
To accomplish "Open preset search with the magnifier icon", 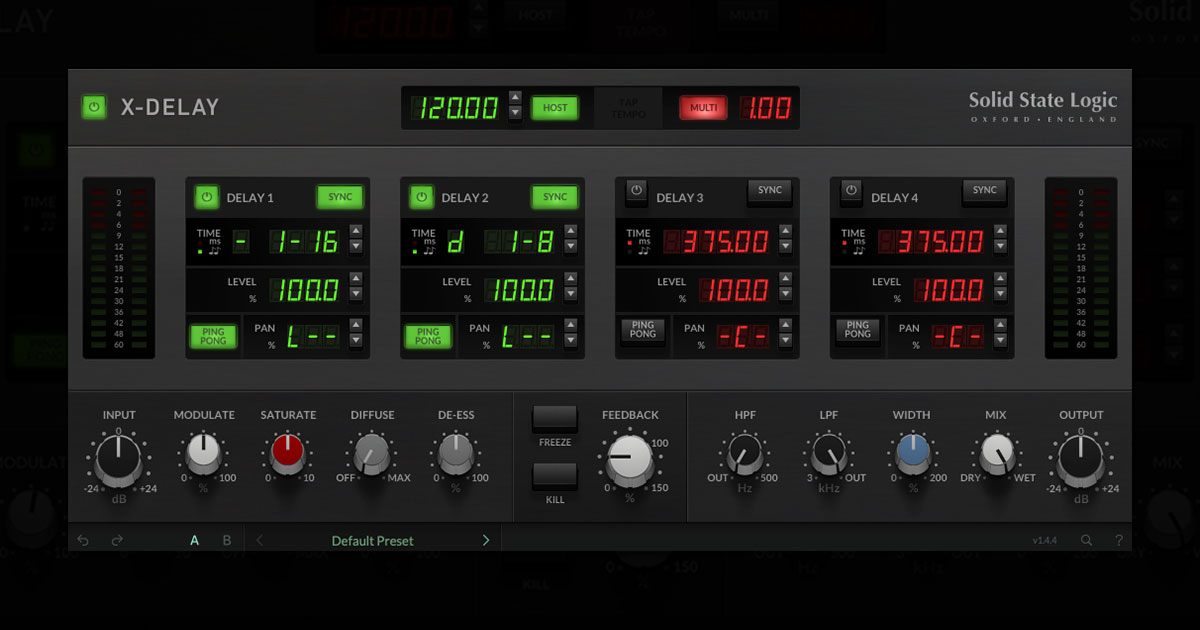I will [1086, 539].
